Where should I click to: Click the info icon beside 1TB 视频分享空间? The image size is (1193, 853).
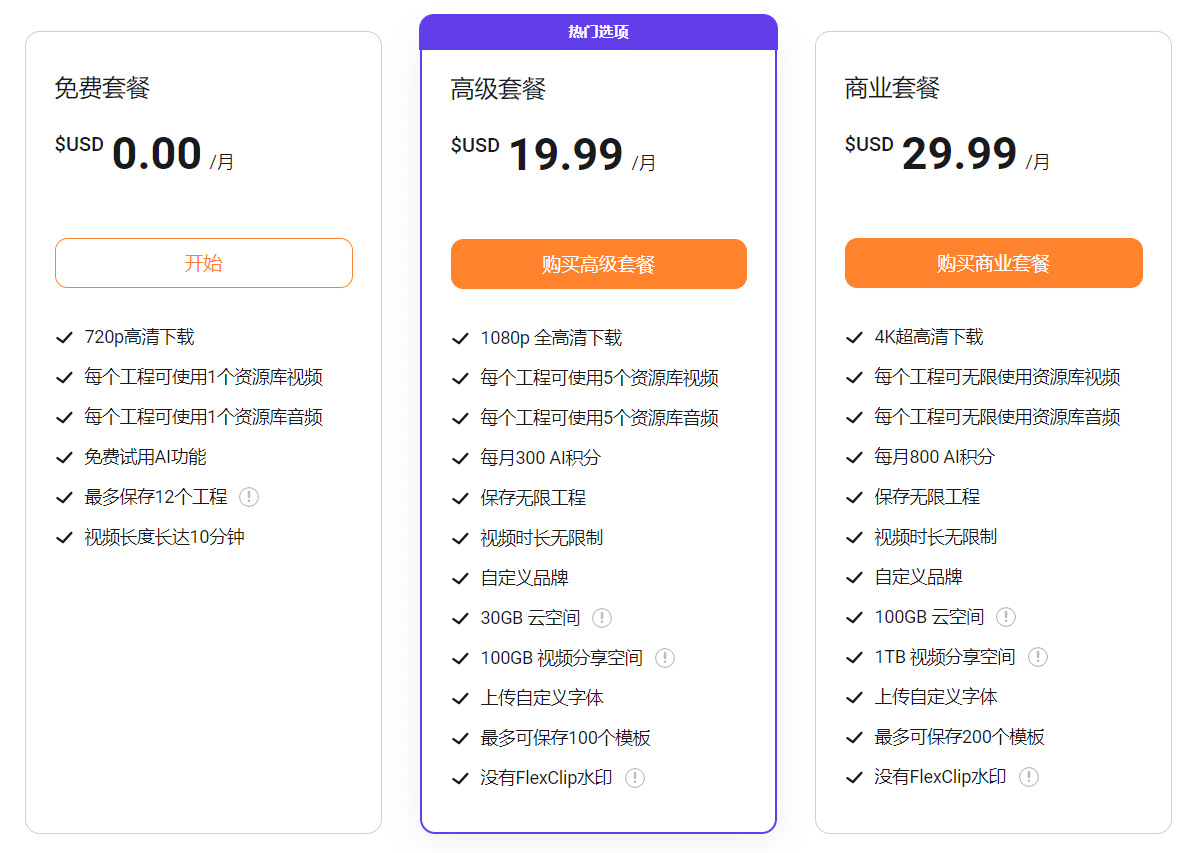(1038, 657)
